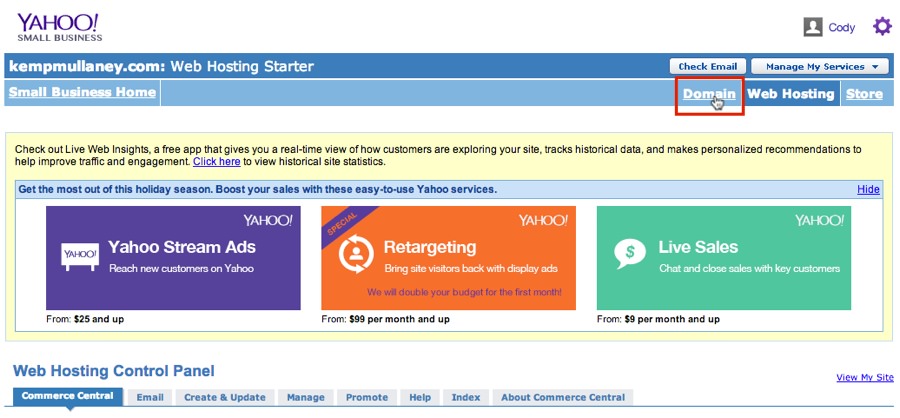Select the Commerce Central tab
Image resolution: width=900 pixels, height=418 pixels.
[68, 396]
